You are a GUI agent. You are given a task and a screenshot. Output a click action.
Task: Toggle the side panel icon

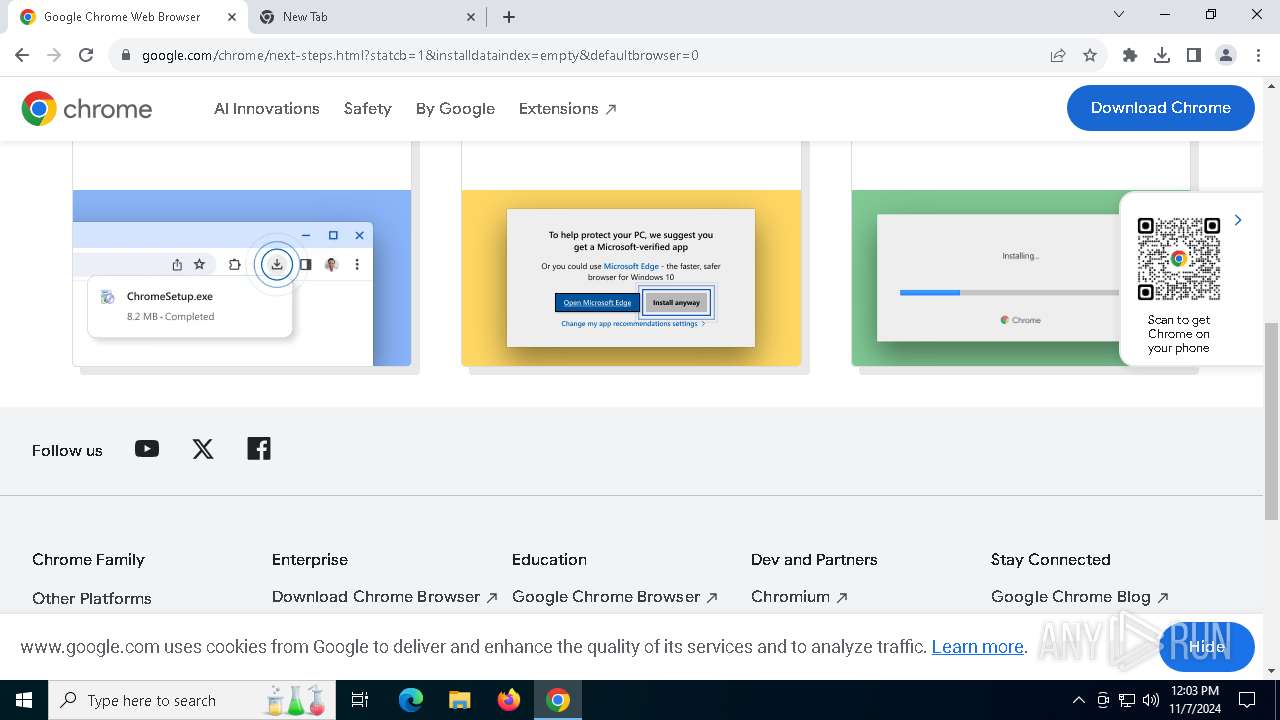(x=1194, y=55)
